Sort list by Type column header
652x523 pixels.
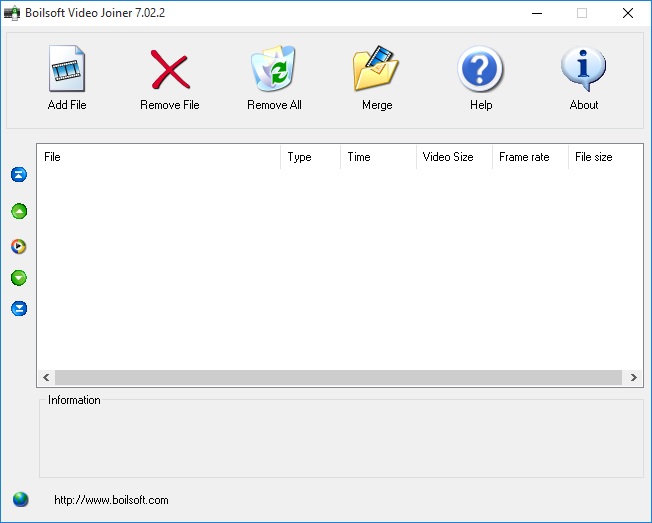(x=311, y=157)
